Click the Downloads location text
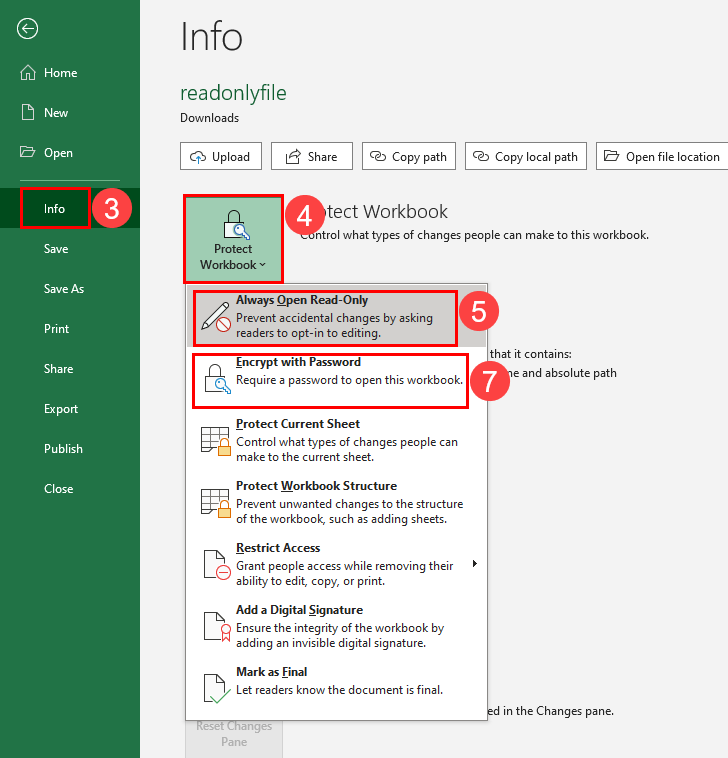 209,118
